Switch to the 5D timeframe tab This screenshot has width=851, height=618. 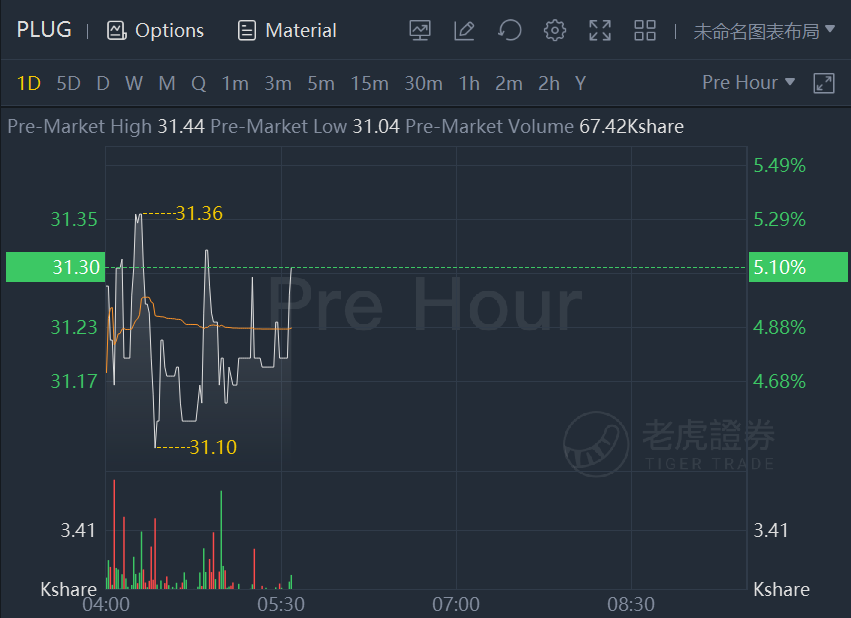(68, 84)
